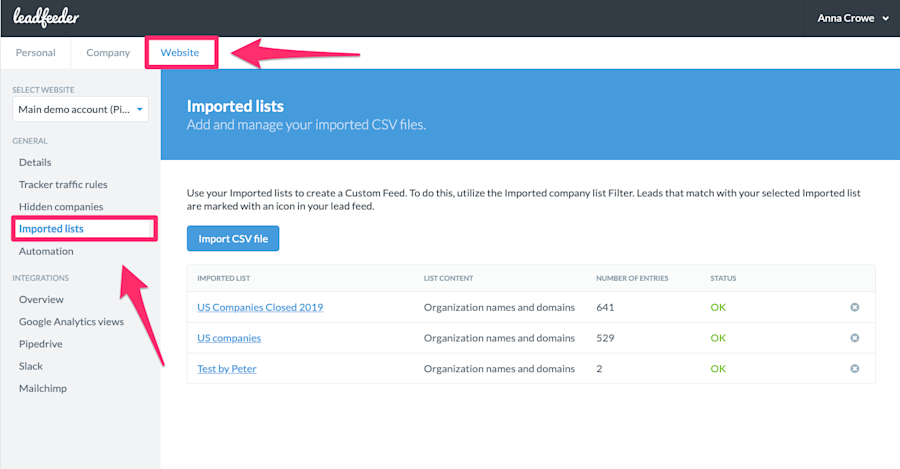Click the Imported List column header
Image resolution: width=900 pixels, height=469 pixels.
coord(223,278)
